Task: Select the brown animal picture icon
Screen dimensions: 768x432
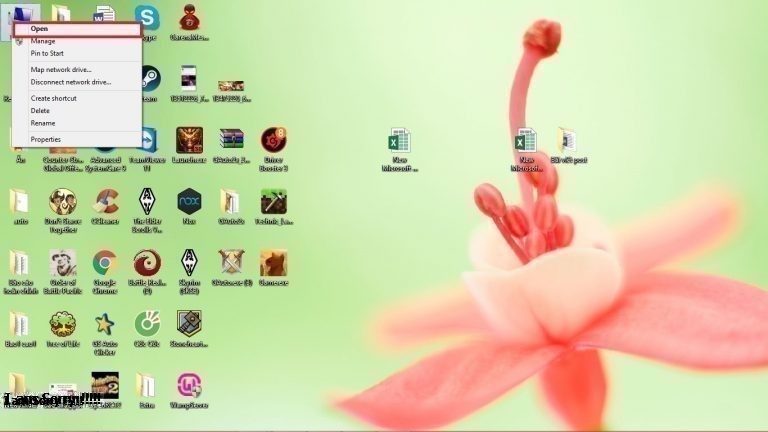Action: 273,263
